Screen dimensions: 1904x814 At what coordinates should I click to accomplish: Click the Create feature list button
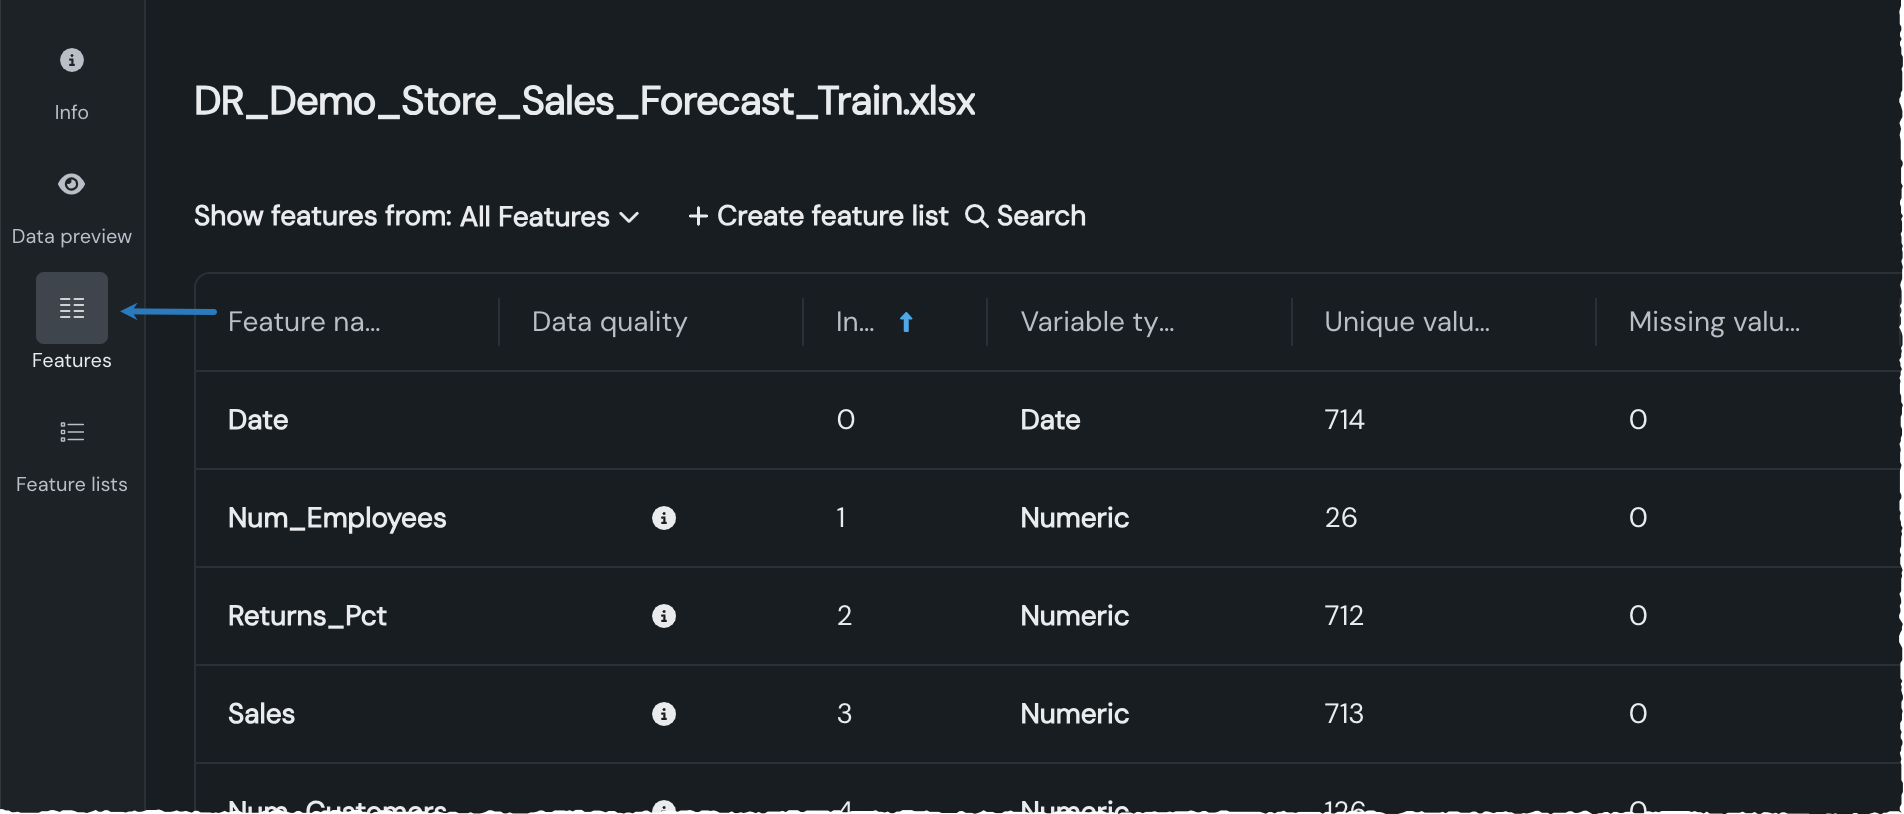point(818,216)
